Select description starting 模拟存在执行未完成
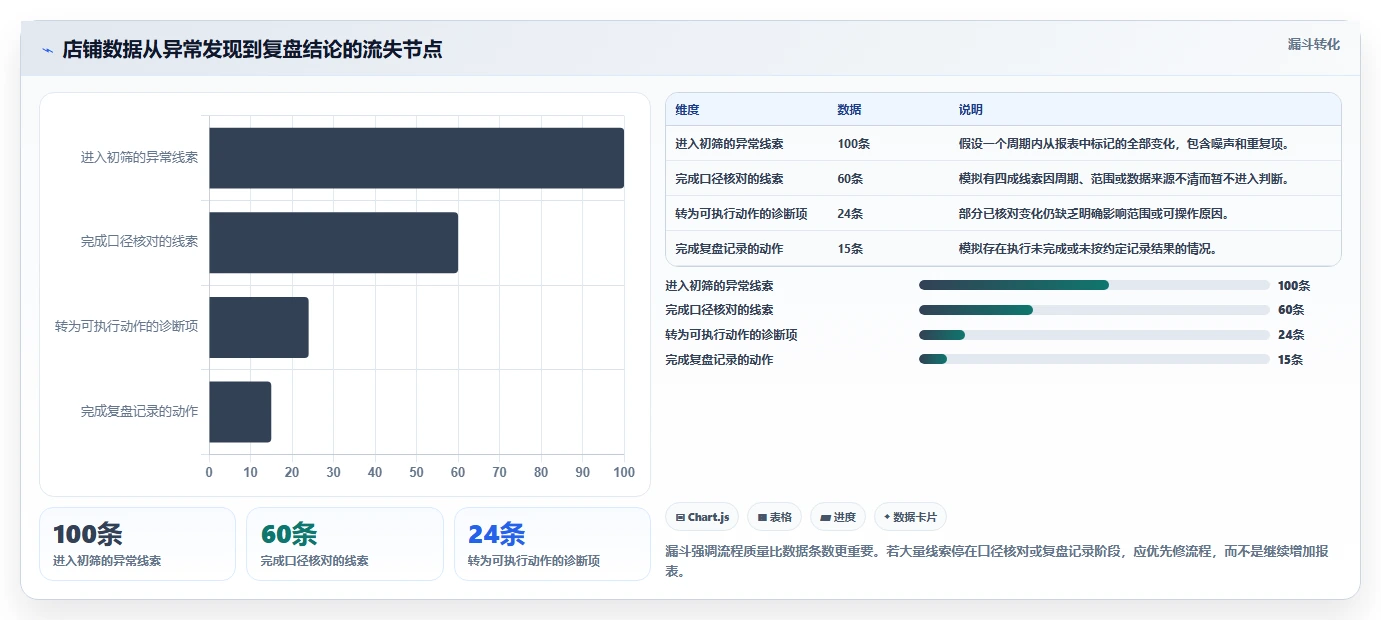The width and height of the screenshot is (1381, 620). click(x=1088, y=249)
